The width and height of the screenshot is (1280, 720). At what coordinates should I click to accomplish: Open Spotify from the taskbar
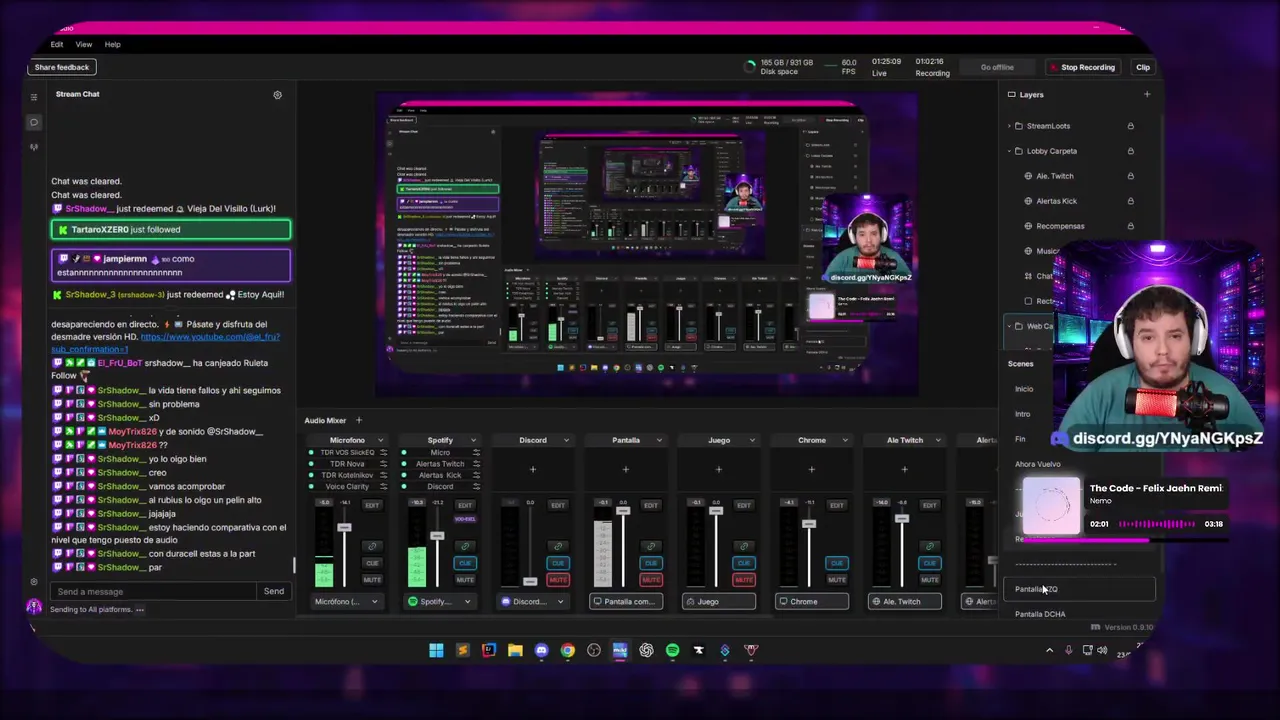(x=672, y=650)
